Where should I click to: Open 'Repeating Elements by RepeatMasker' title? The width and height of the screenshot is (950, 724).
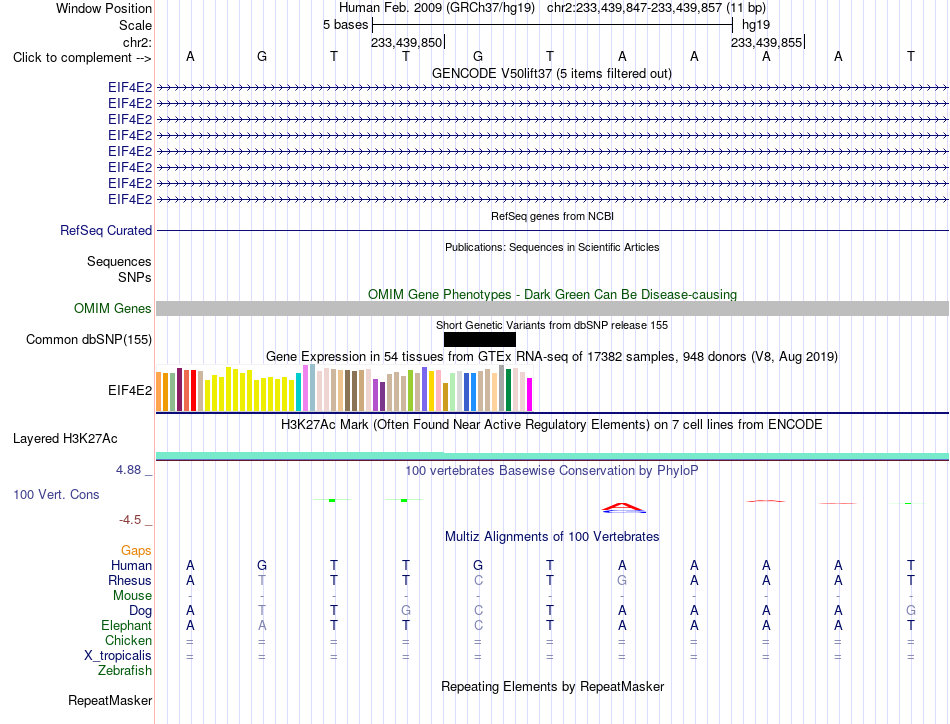[x=552, y=686]
